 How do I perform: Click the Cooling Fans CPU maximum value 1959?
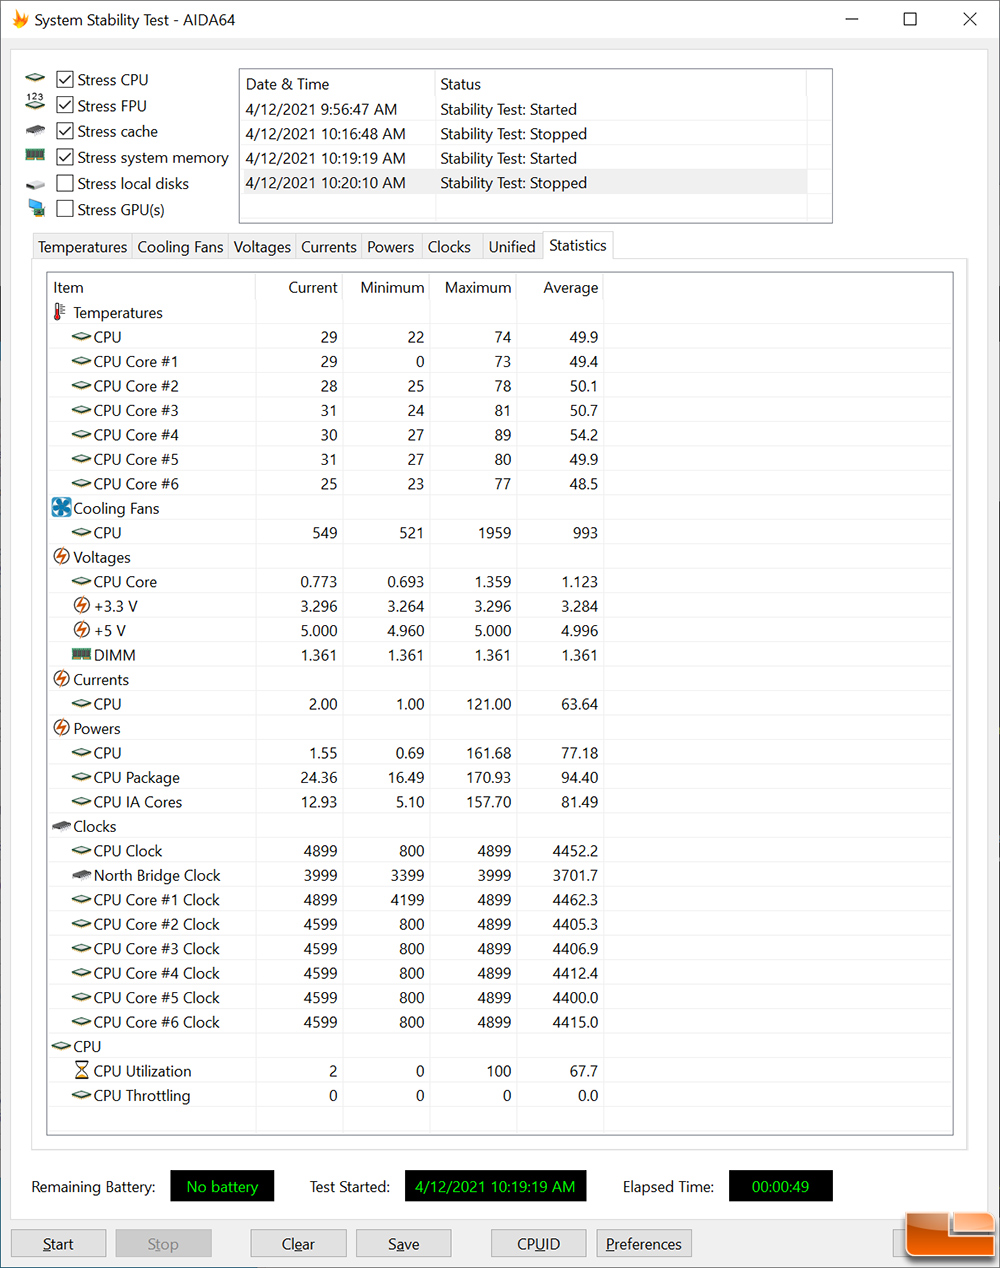[x=494, y=532]
